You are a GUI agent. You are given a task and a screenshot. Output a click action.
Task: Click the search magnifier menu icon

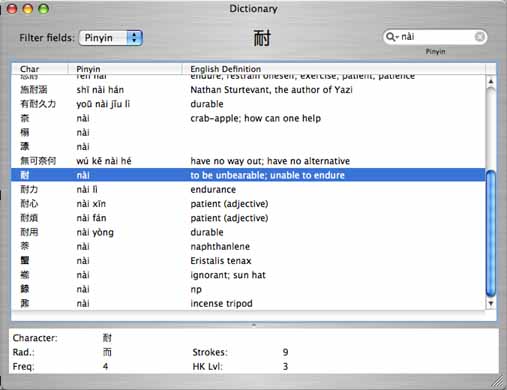pos(392,37)
